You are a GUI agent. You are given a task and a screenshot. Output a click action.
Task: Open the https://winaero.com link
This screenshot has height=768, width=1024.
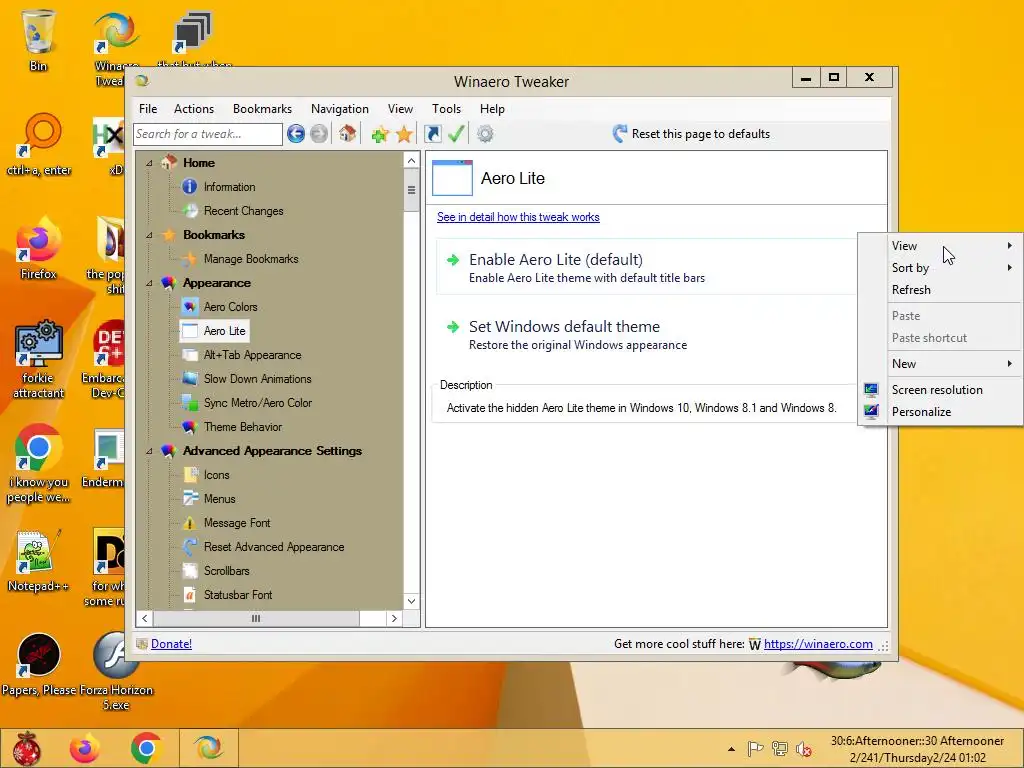[818, 644]
